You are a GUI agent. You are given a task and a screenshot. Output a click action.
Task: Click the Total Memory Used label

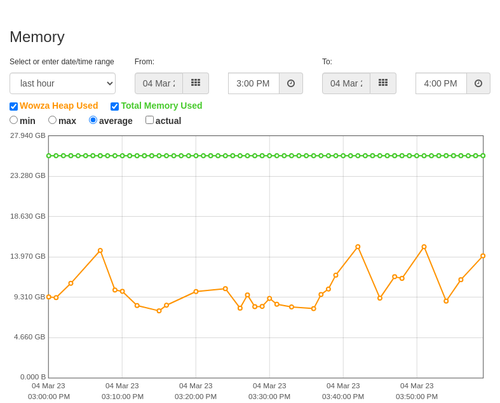161,106
